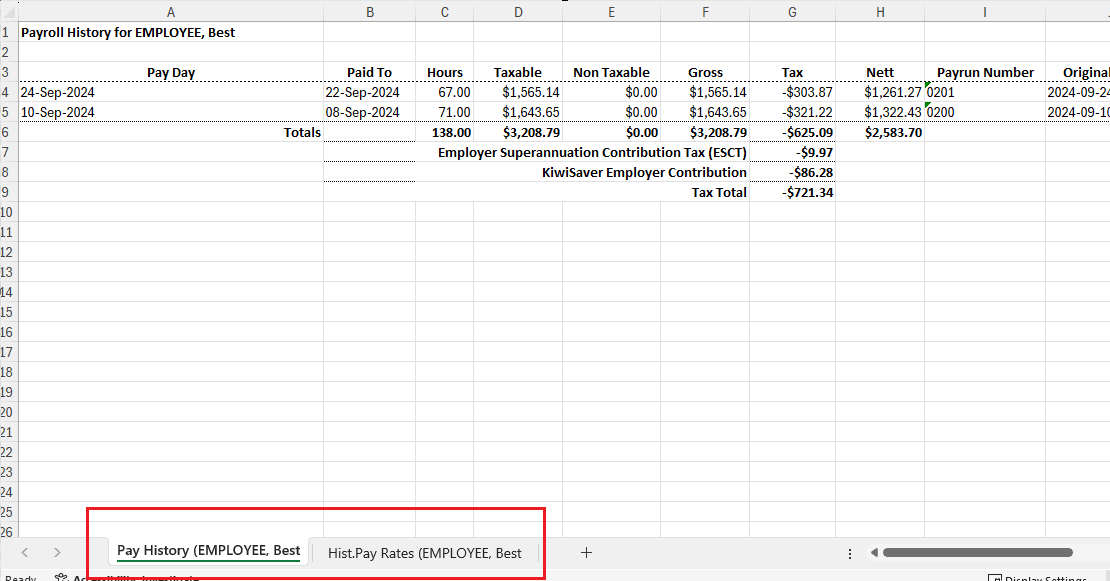
Task: Select column E header
Action: (x=612, y=12)
